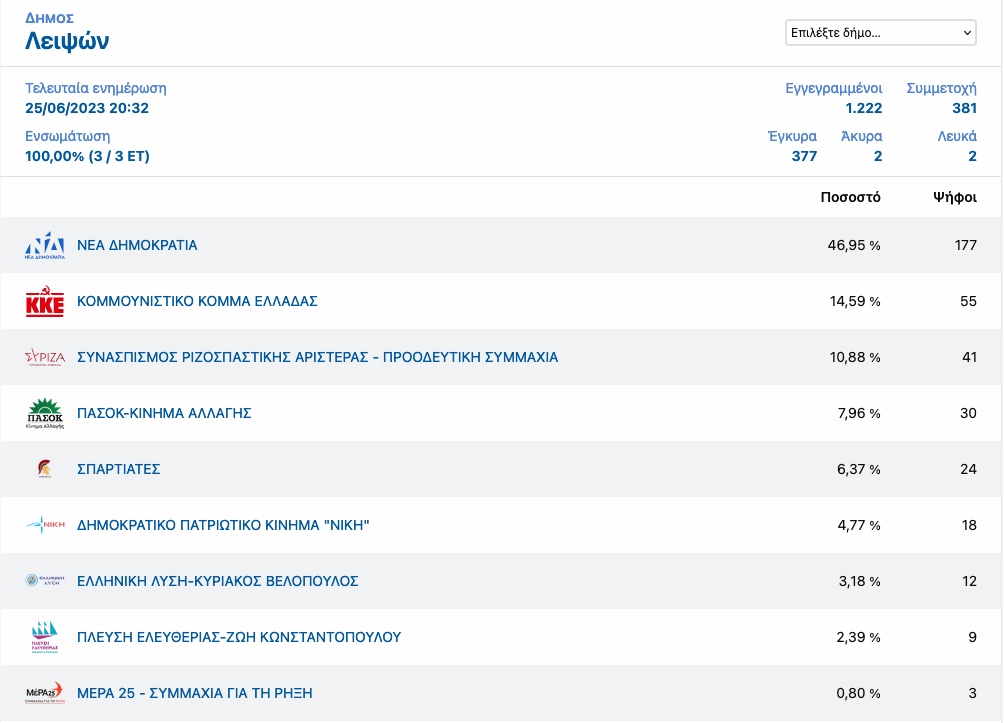Click the '6,37 %' percentage for Σπαρτιάτες
Image resolution: width=1004 pixels, height=723 pixels.
point(859,469)
